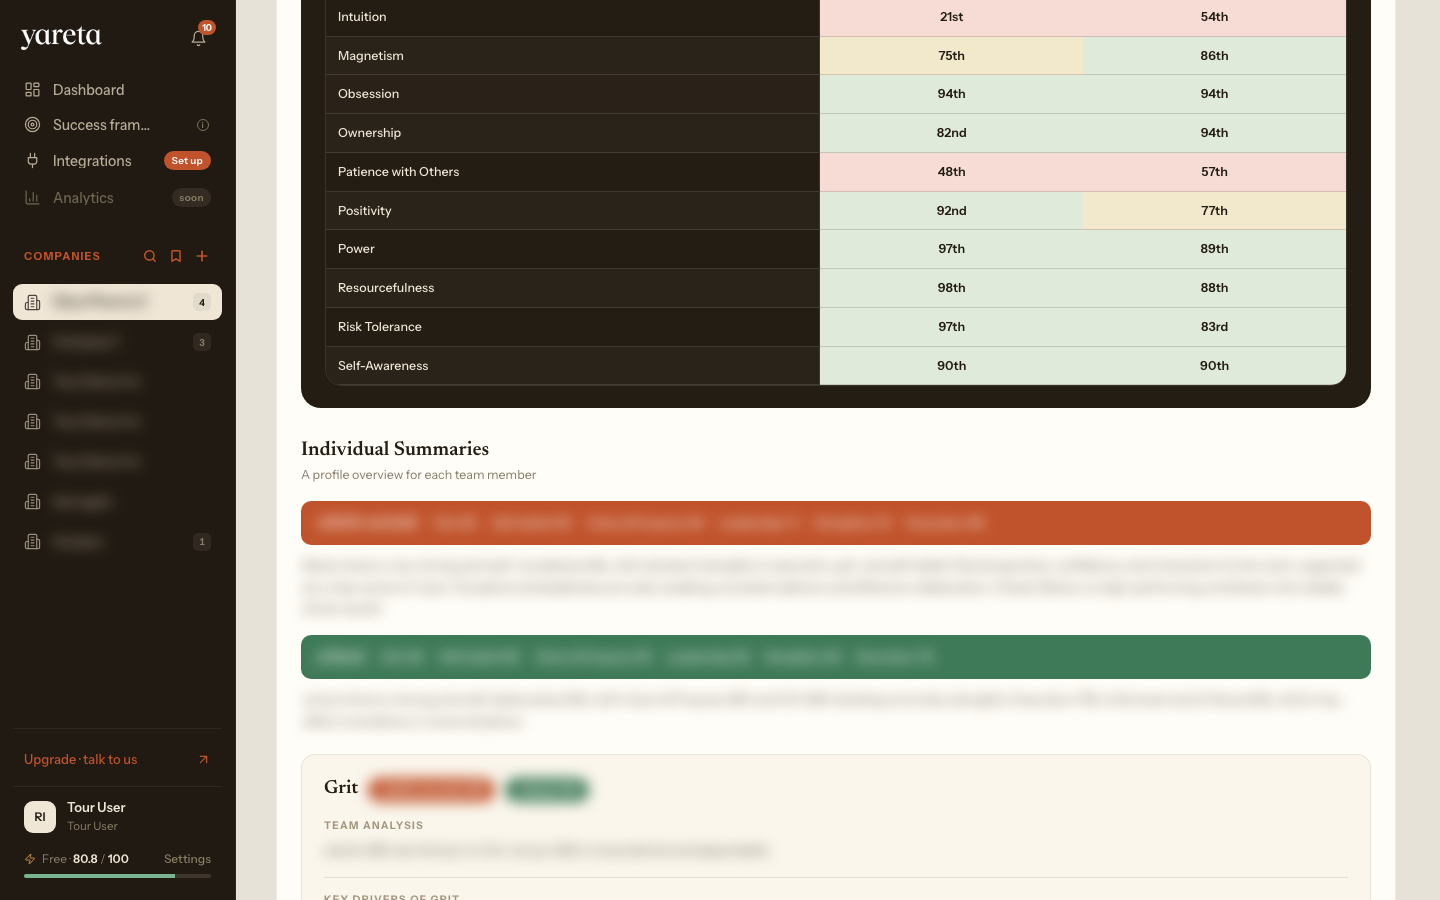Image resolution: width=1440 pixels, height=900 pixels.
Task: Click the green team member summary header
Action: 836,657
